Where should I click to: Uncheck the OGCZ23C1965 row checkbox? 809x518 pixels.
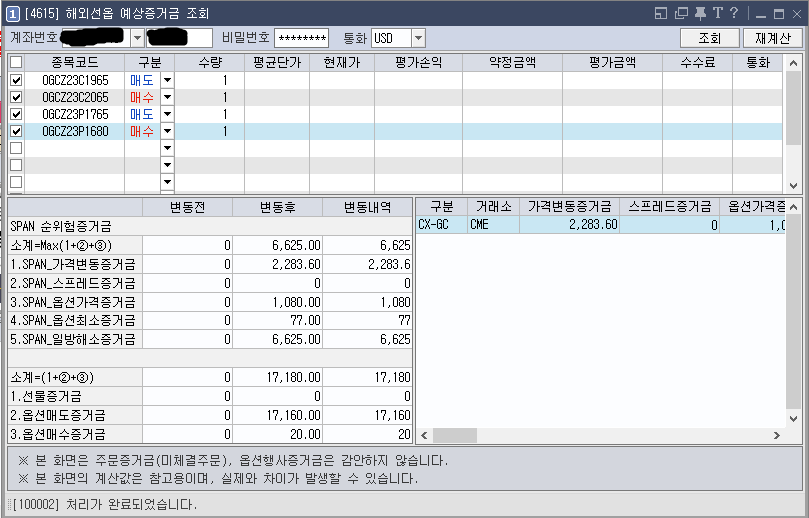(16, 80)
